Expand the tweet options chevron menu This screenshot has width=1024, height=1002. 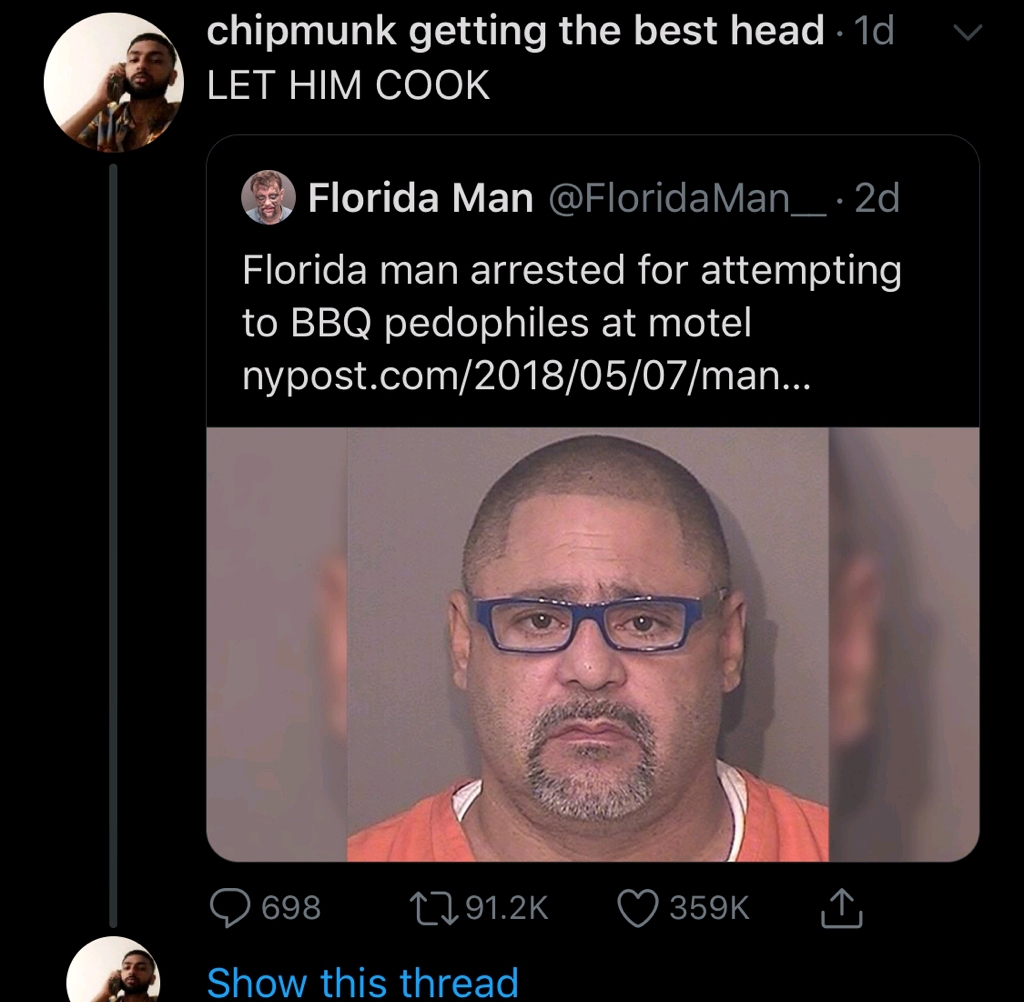click(964, 34)
